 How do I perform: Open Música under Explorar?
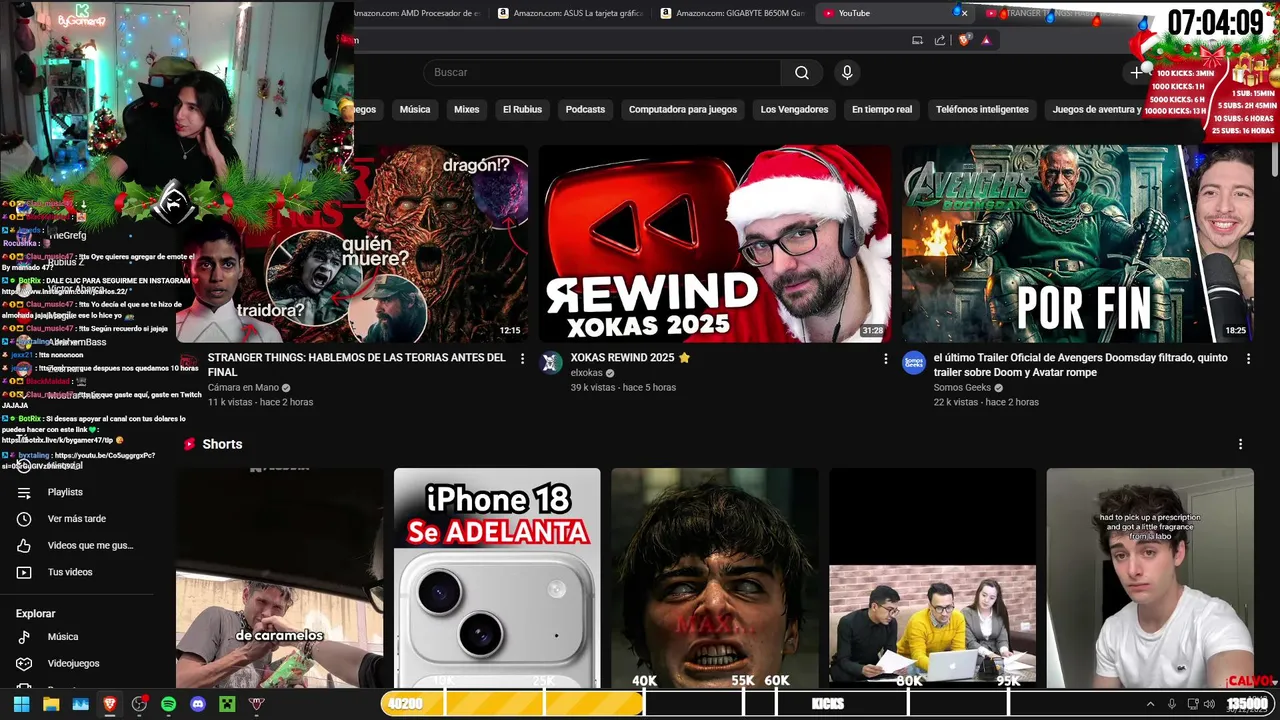(x=62, y=637)
